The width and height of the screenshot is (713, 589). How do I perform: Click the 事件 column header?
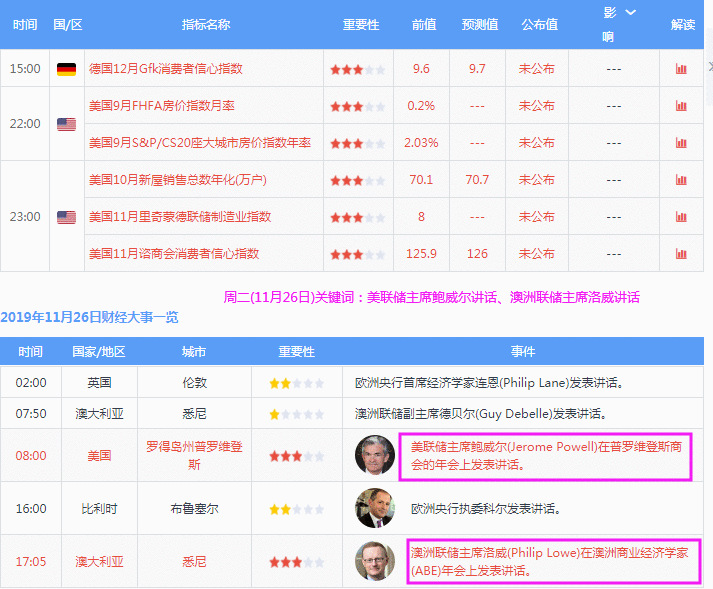tap(522, 352)
